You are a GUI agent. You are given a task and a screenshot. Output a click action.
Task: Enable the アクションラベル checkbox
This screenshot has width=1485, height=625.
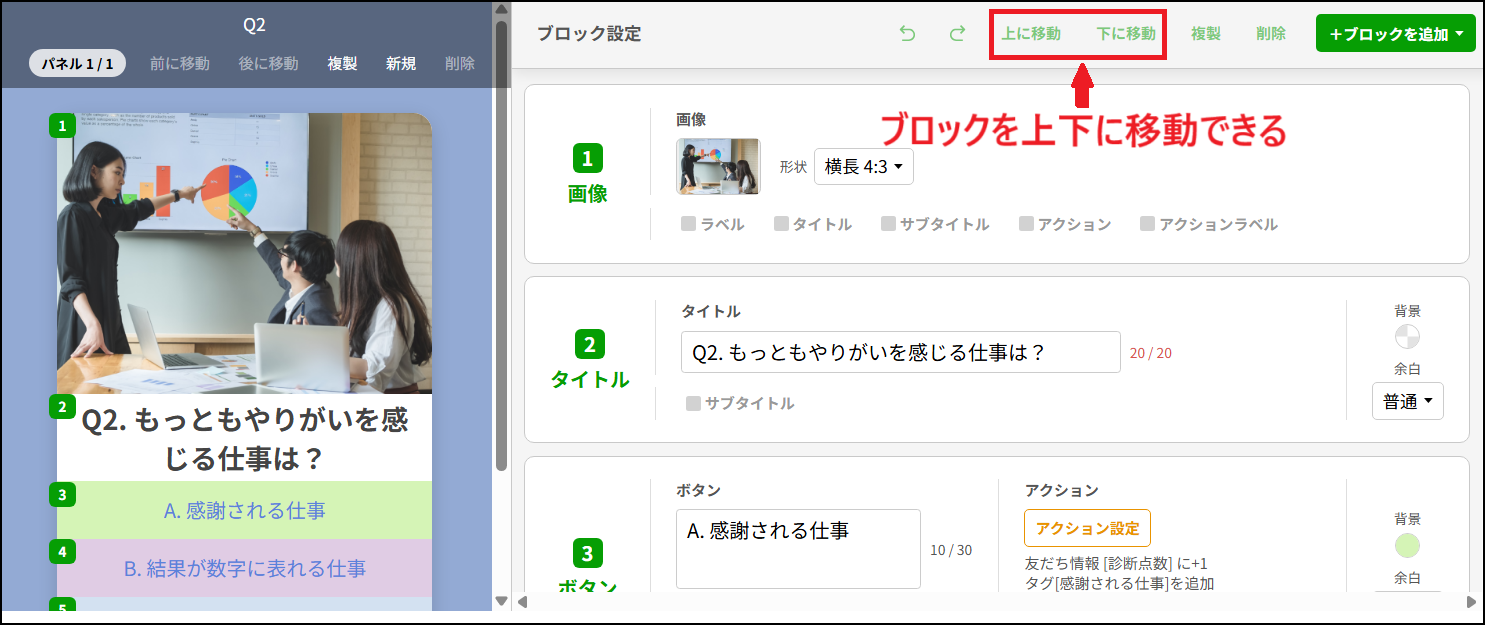pos(1147,224)
